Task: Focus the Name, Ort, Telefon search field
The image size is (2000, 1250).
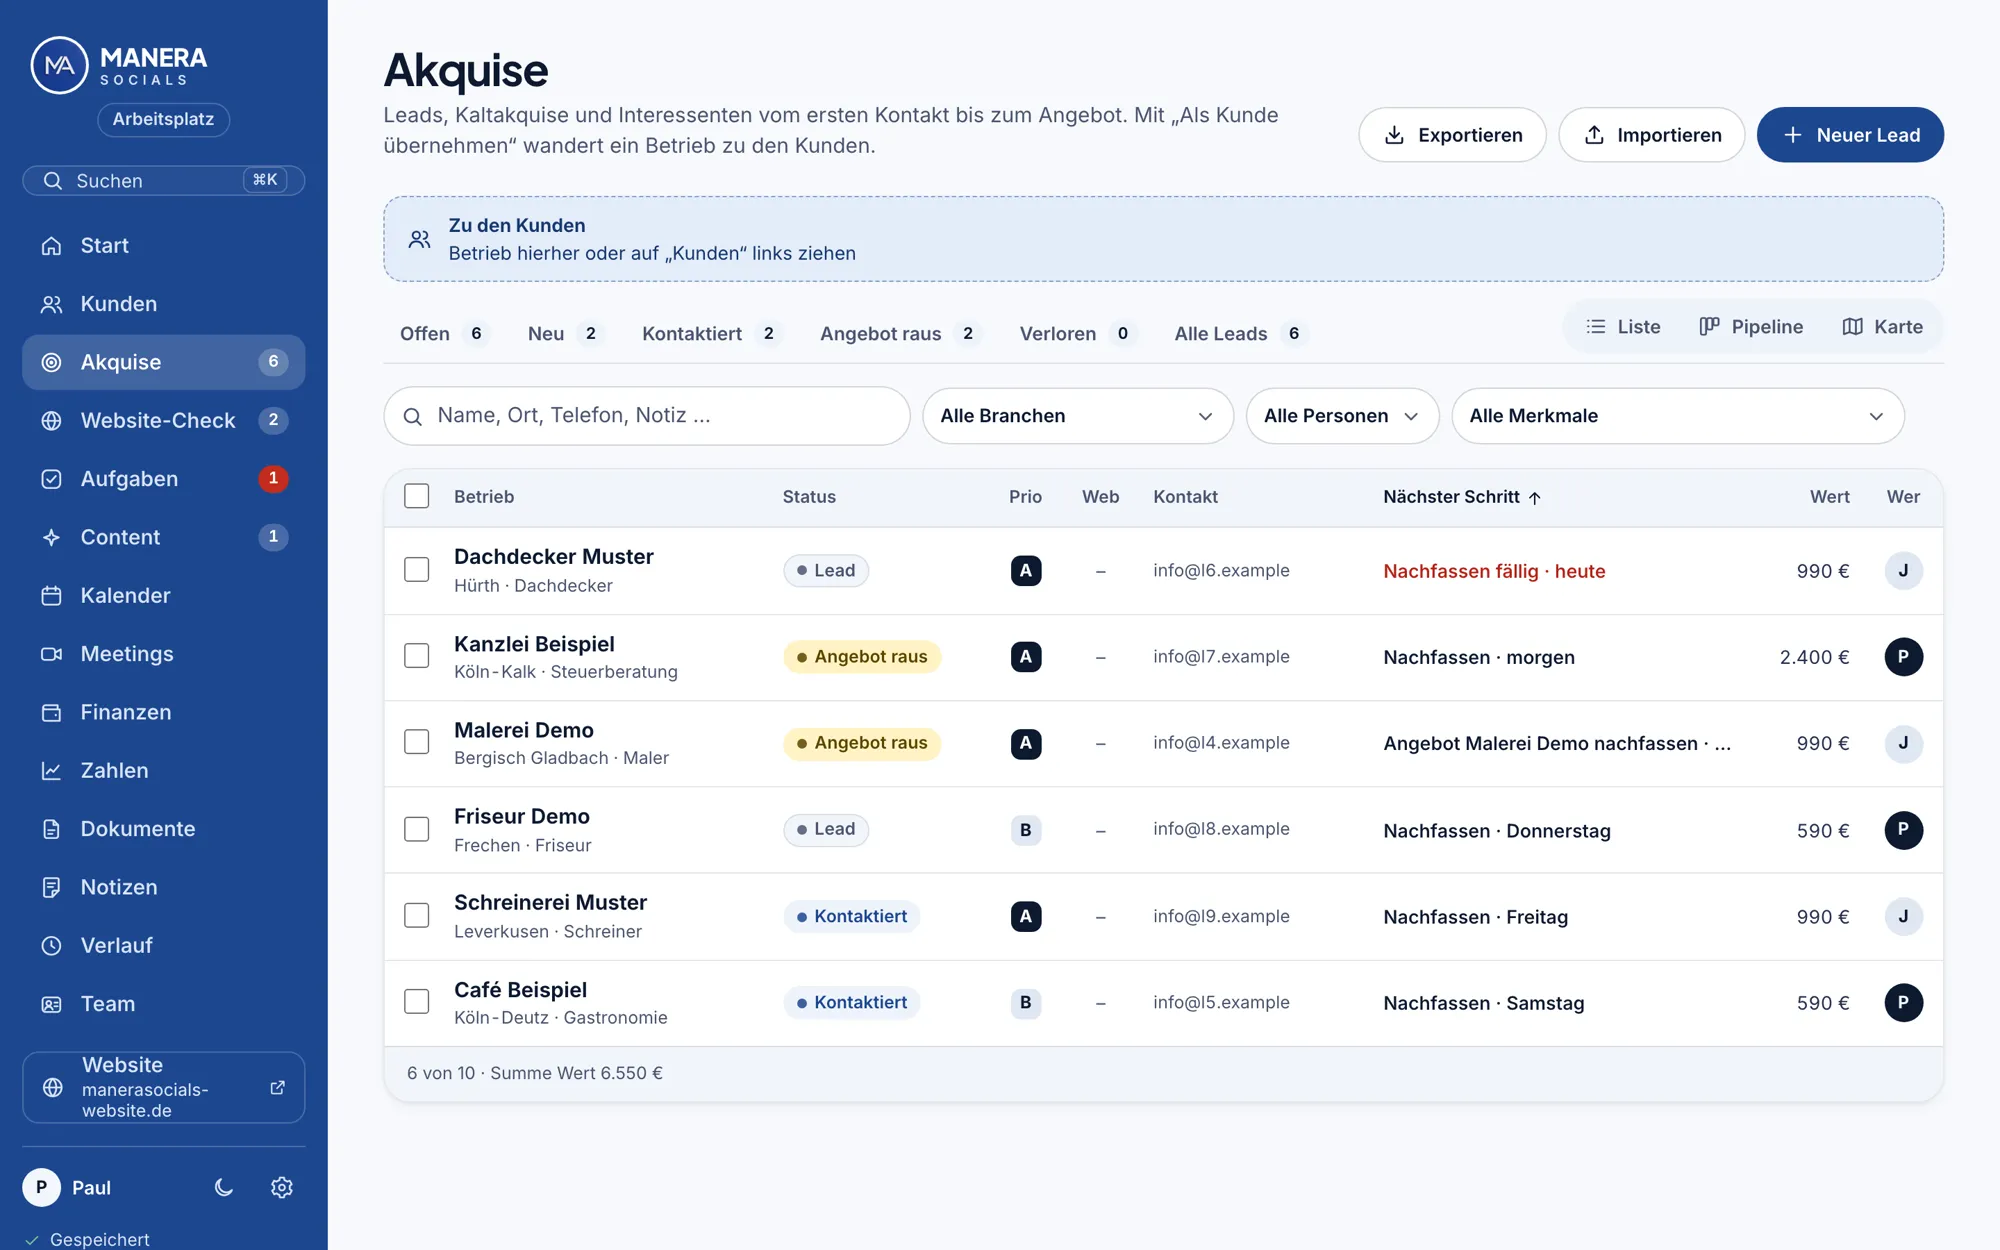Action: pyautogui.click(x=646, y=416)
